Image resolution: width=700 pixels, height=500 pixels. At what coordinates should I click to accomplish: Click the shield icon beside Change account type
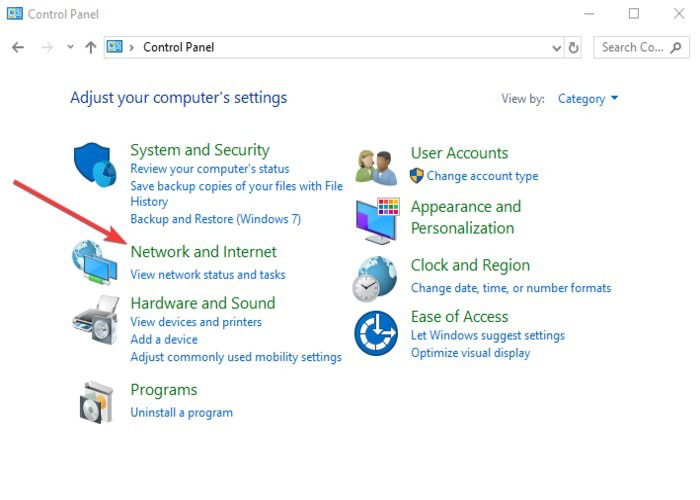[x=416, y=175]
